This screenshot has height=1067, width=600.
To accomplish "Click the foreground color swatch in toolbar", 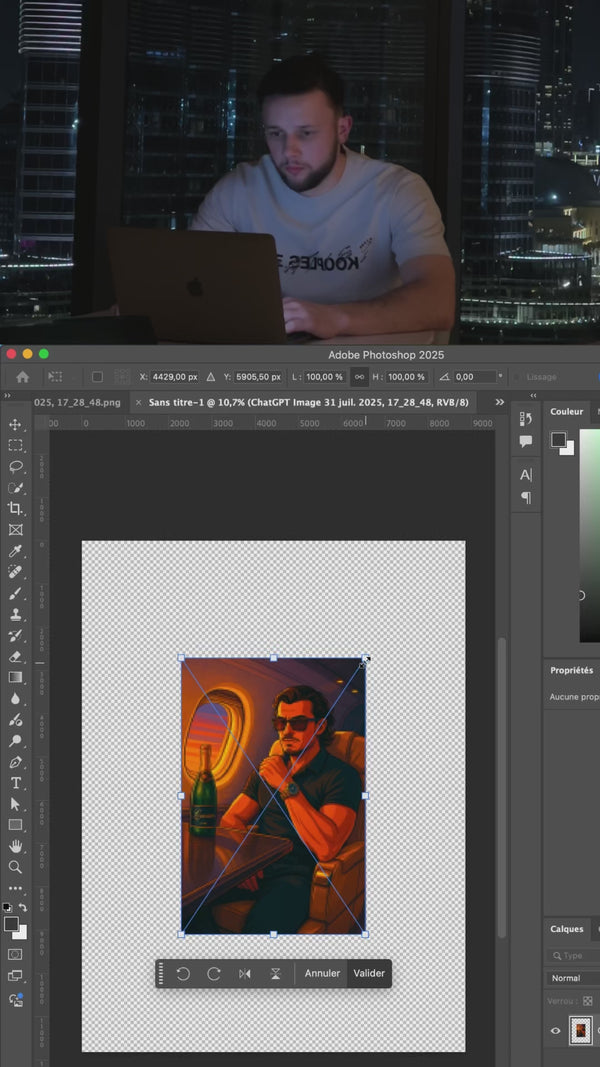I will coord(11,924).
